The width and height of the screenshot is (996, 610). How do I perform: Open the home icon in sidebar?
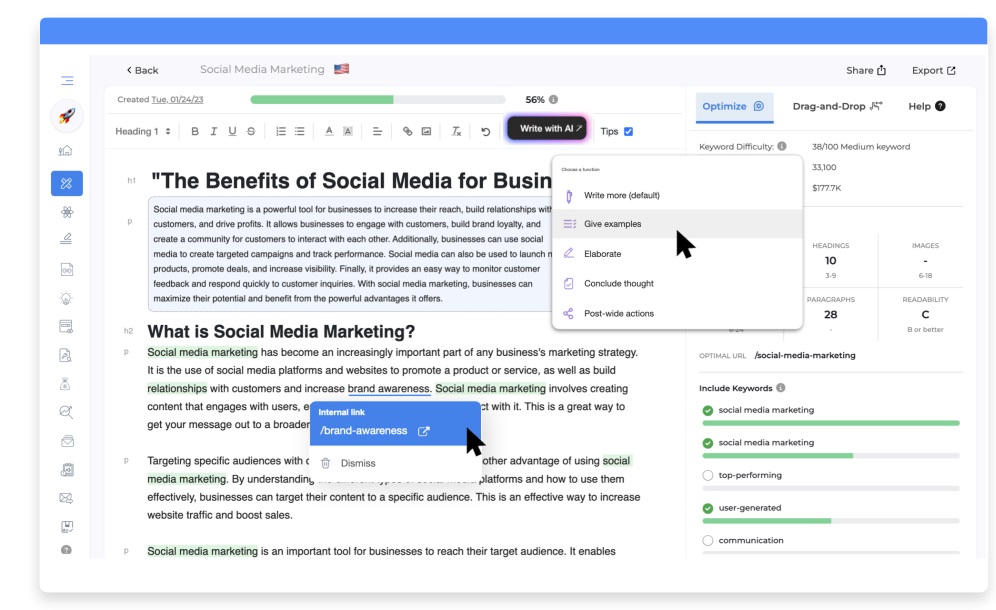[x=66, y=151]
